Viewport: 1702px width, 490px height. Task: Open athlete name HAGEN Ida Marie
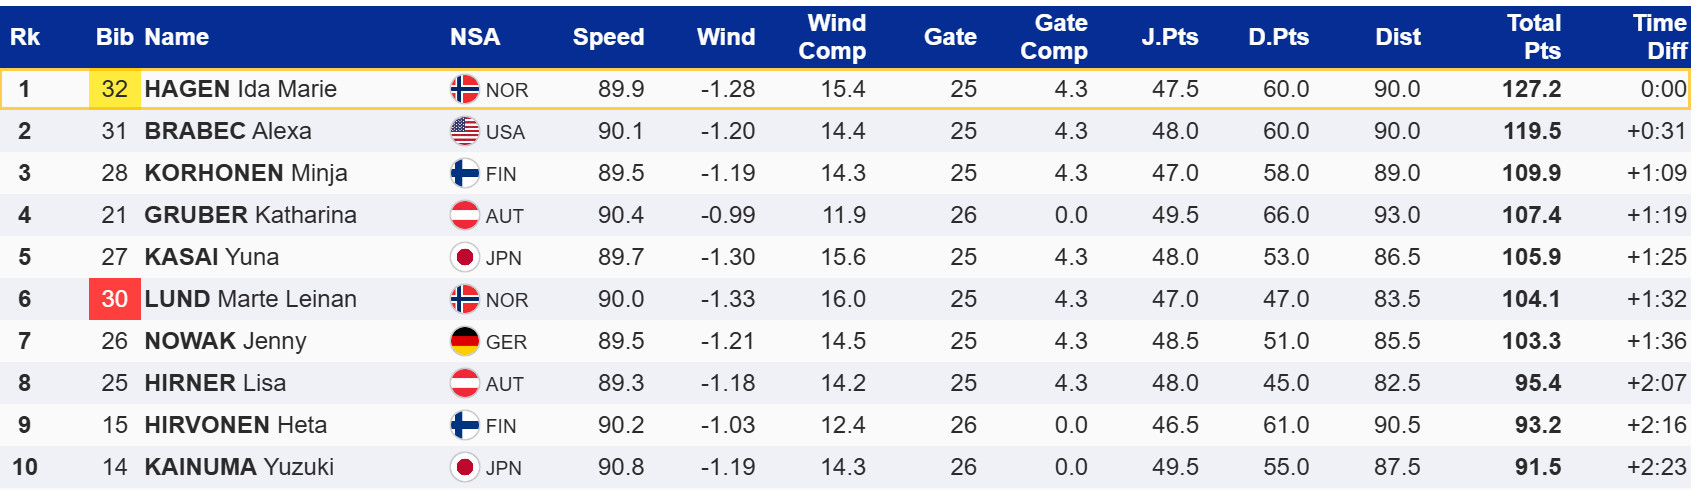coord(240,89)
